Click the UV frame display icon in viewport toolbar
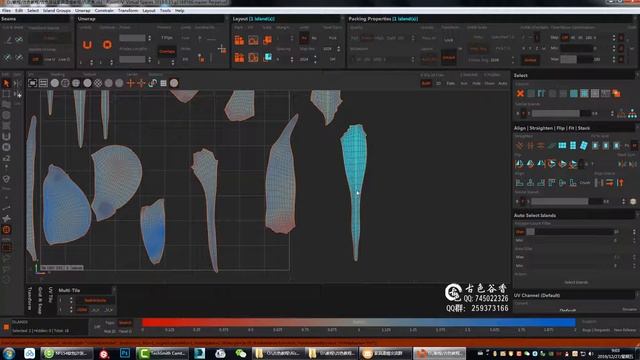640x360 pixels. point(33,83)
